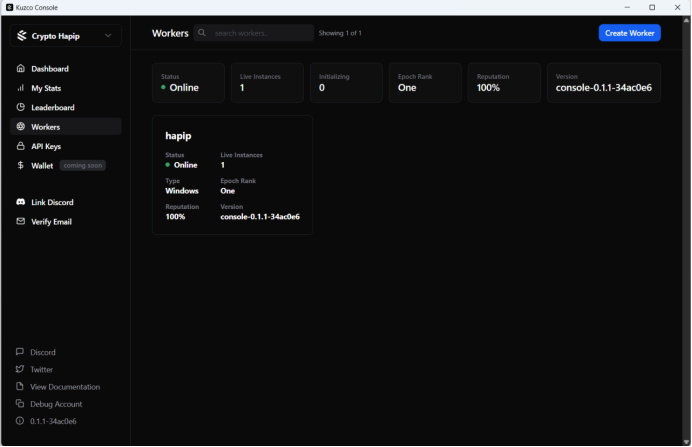The image size is (692, 447).
Task: Click the Link Discord logo icon
Action: [20, 202]
